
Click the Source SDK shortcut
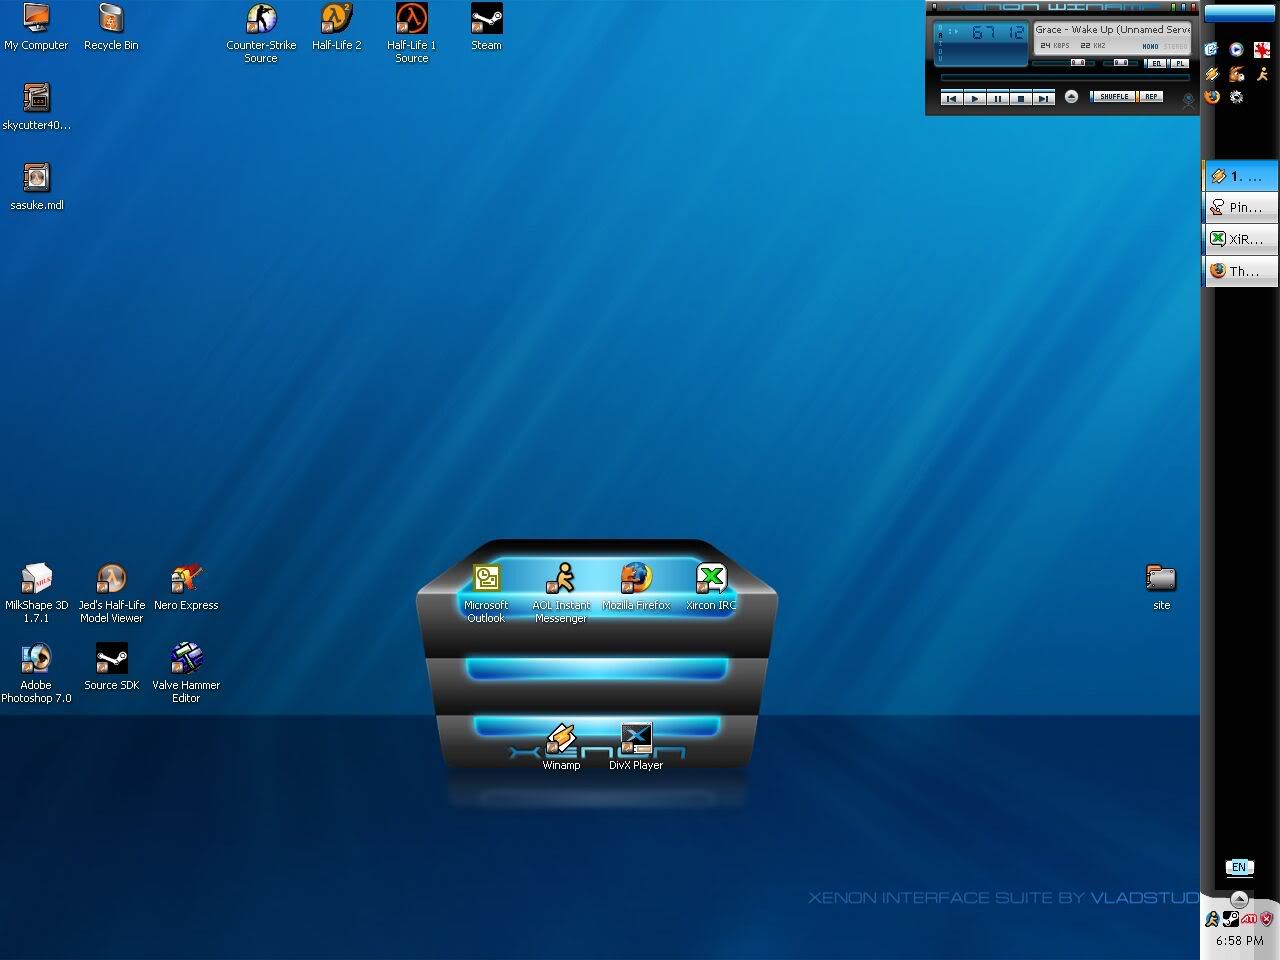(111, 667)
